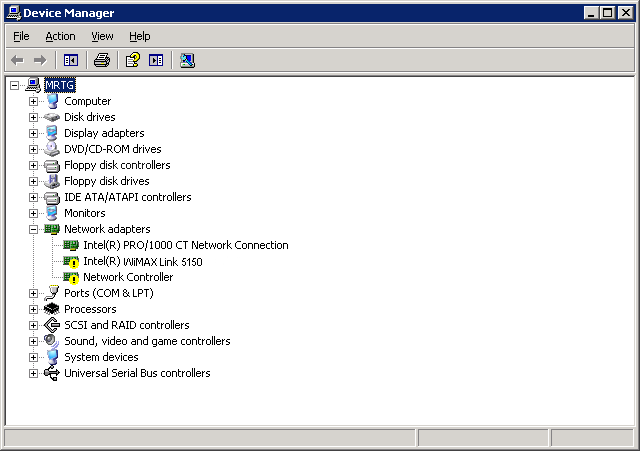
Task: Select Intel(R) WiMAX Link 5150 device
Action: pos(143,262)
